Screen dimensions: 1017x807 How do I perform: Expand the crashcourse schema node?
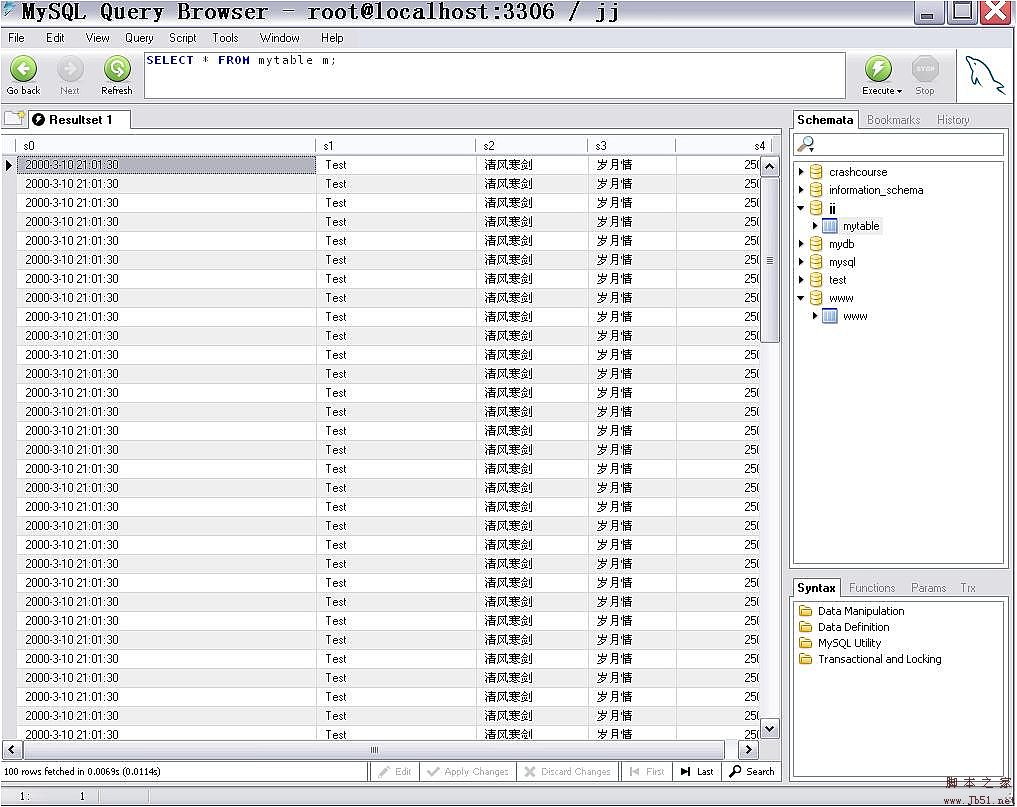801,172
